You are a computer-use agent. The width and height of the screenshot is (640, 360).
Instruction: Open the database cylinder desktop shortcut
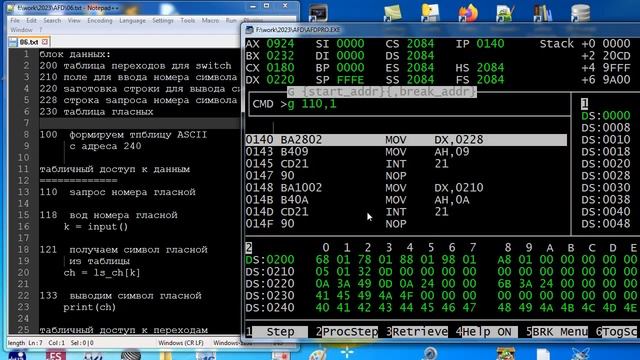[580, 13]
